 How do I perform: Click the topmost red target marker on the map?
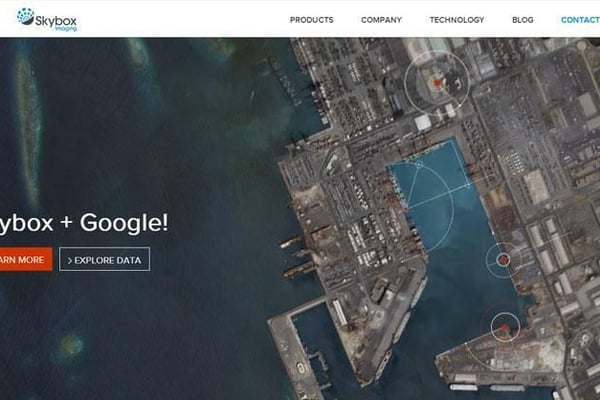(436, 82)
